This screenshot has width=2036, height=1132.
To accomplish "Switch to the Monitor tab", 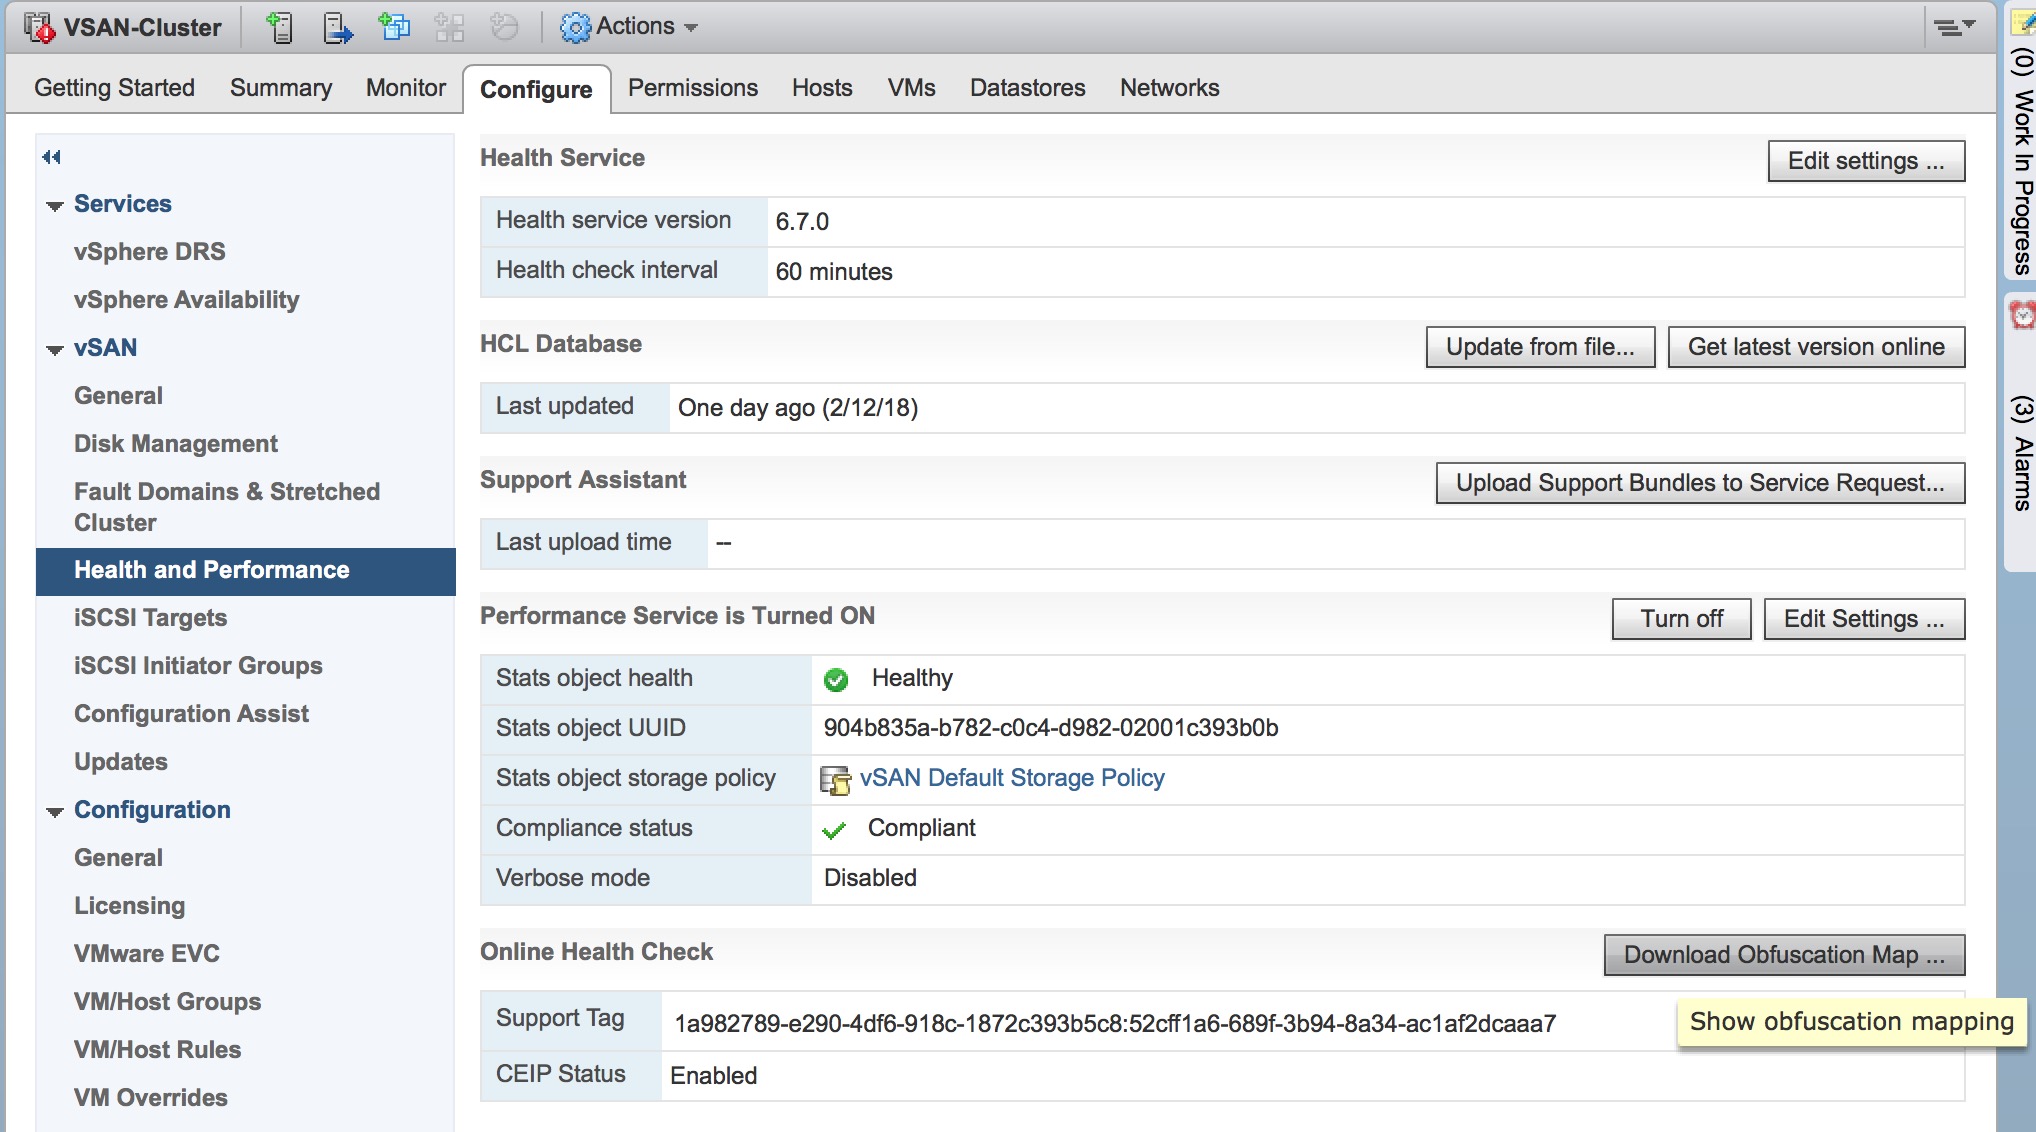I will click(405, 88).
